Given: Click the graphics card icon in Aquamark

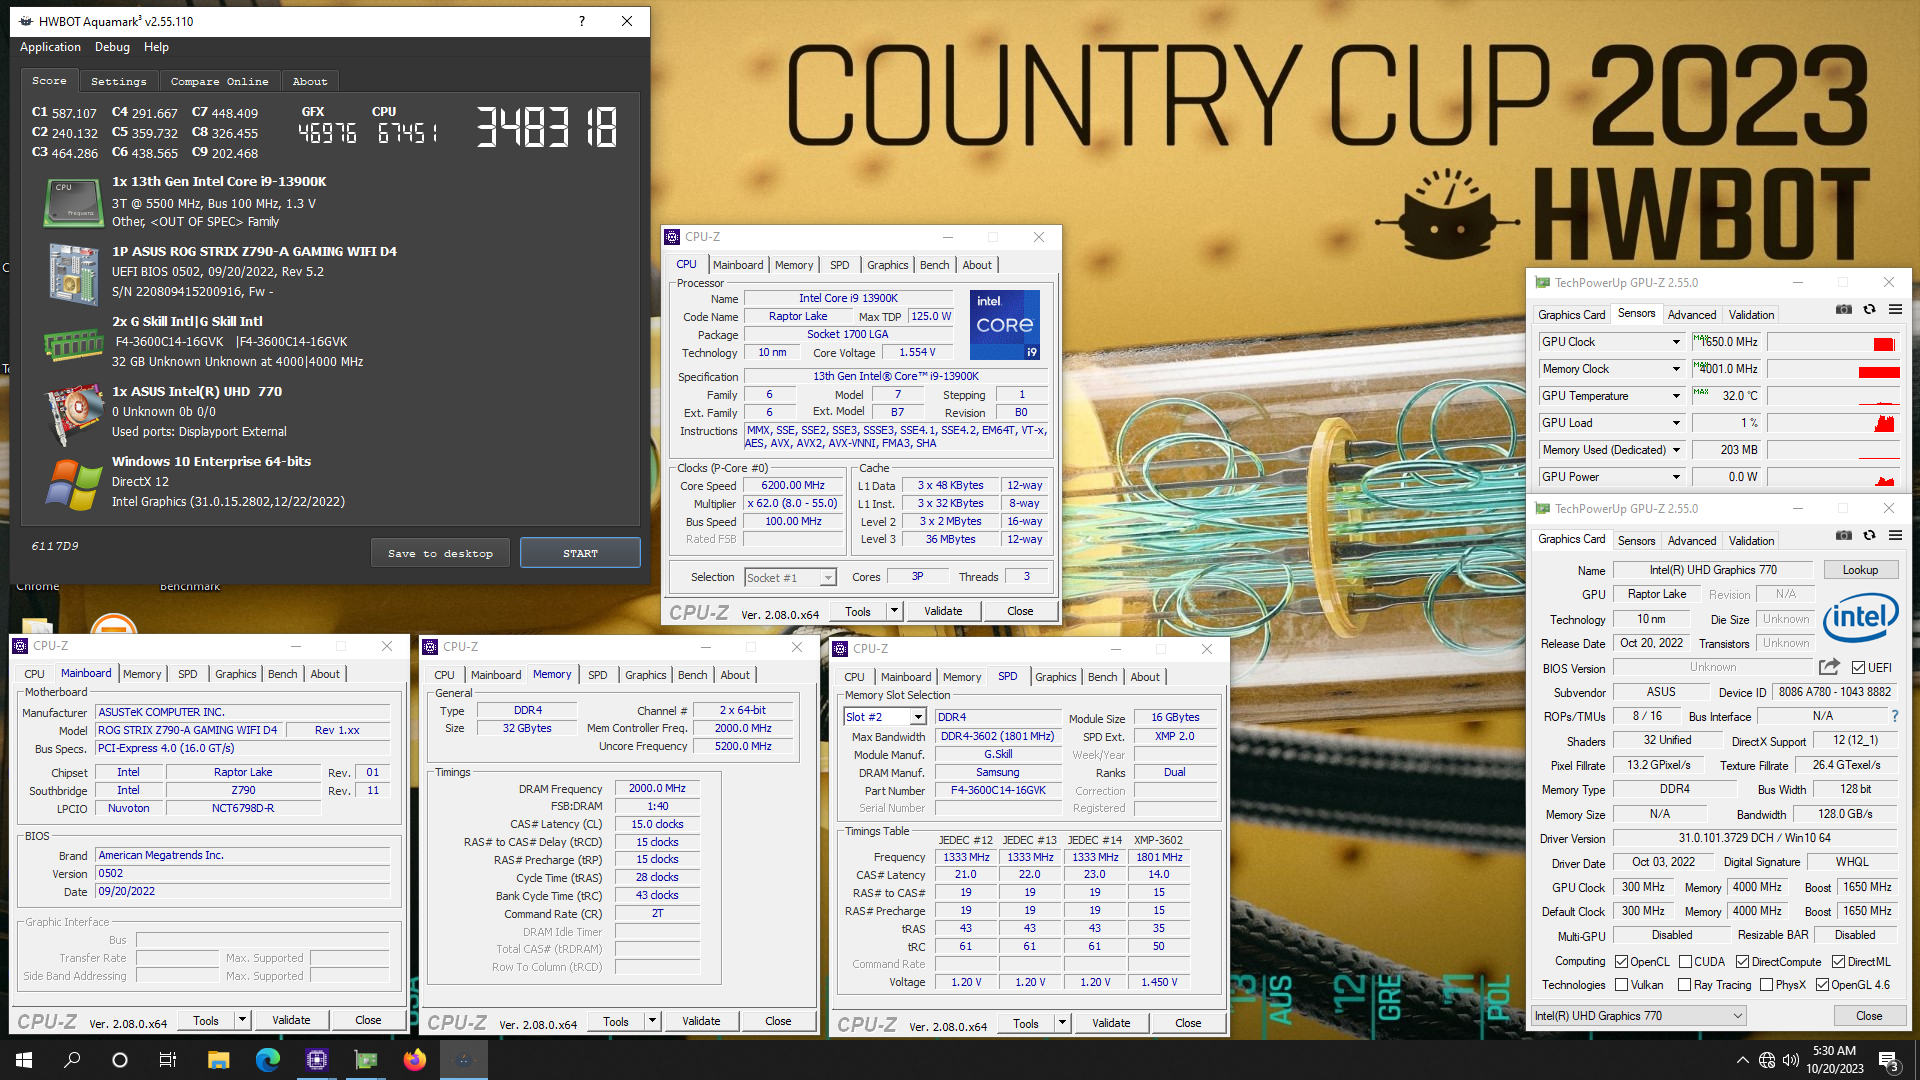Looking at the screenshot, I should pos(73,413).
